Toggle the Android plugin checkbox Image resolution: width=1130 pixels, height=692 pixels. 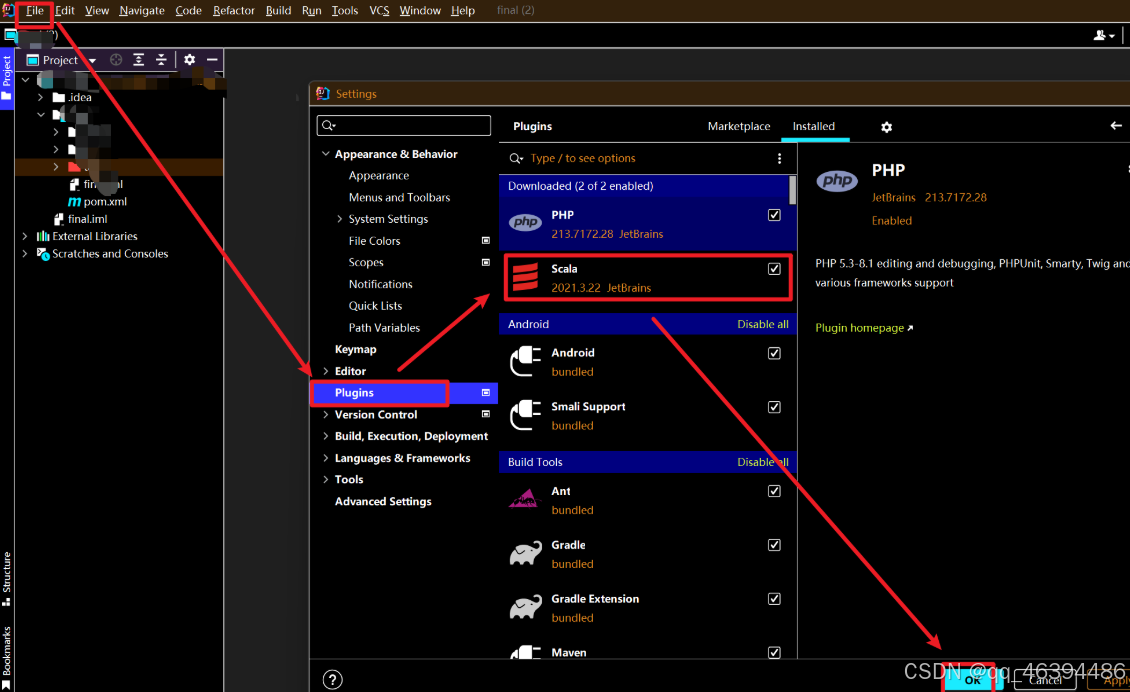pos(774,353)
